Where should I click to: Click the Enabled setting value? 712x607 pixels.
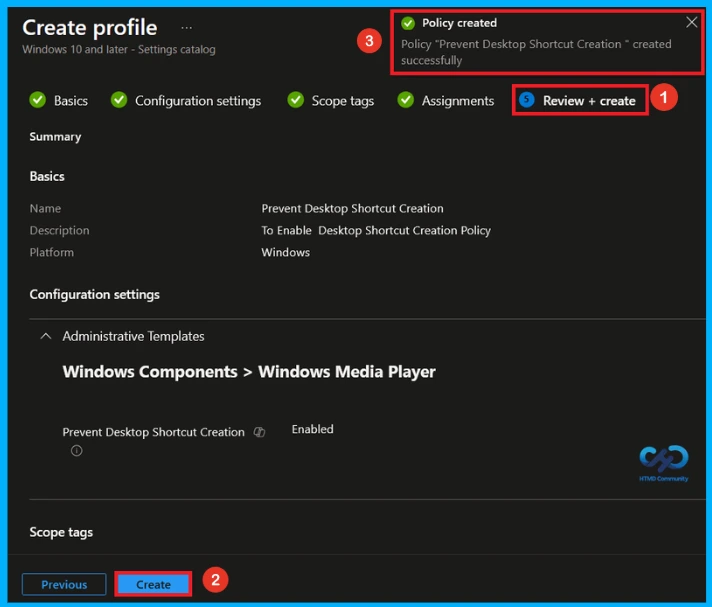312,429
